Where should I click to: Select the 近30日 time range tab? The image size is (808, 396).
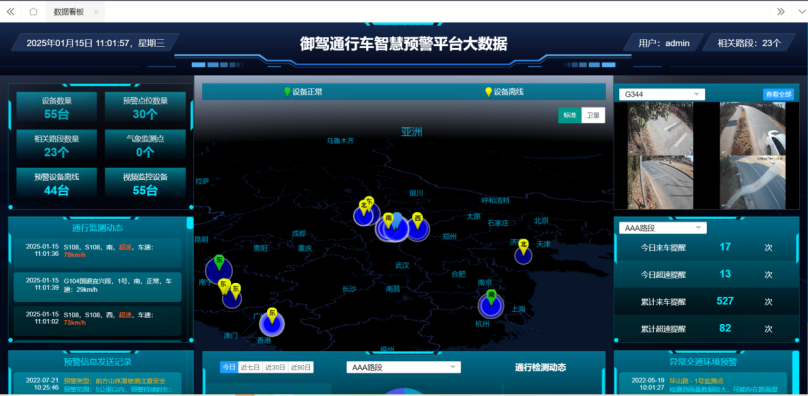point(275,367)
